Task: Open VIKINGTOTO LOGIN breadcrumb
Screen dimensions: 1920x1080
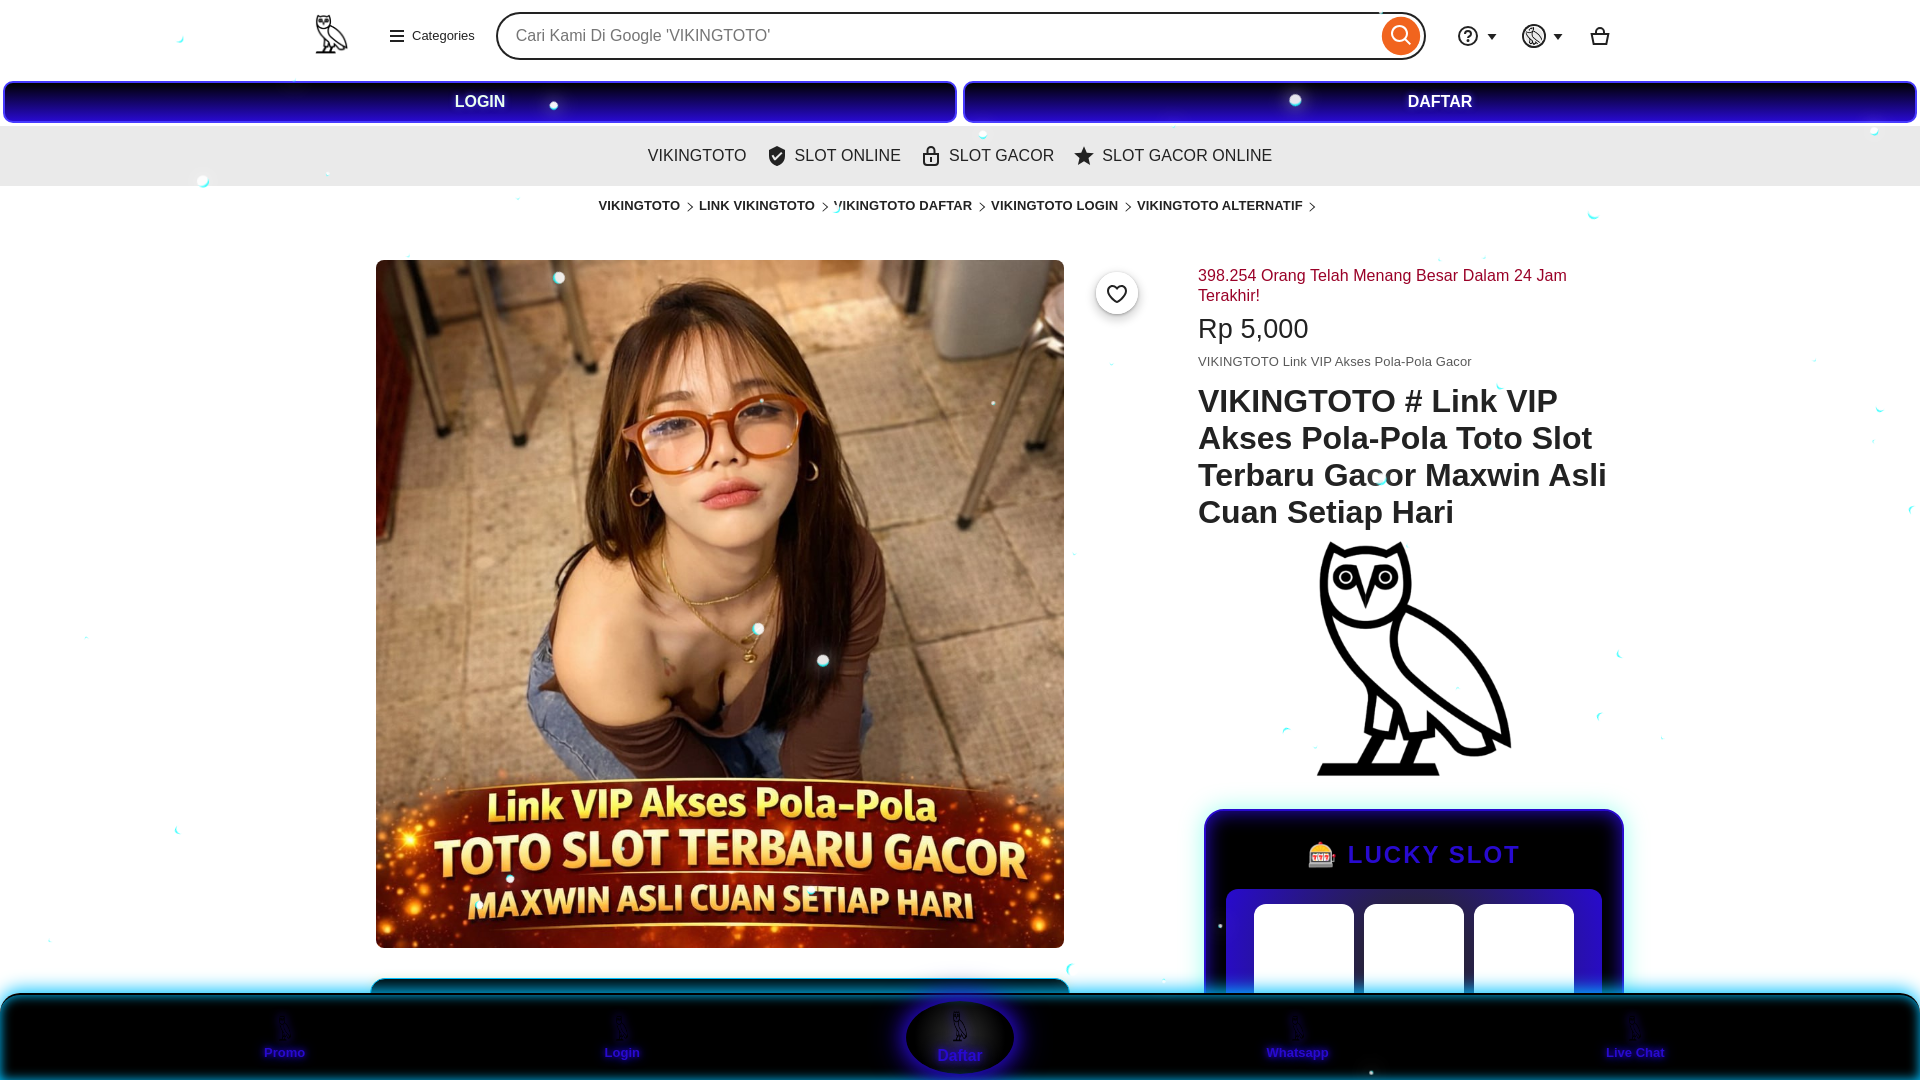Action: coord(1054,206)
